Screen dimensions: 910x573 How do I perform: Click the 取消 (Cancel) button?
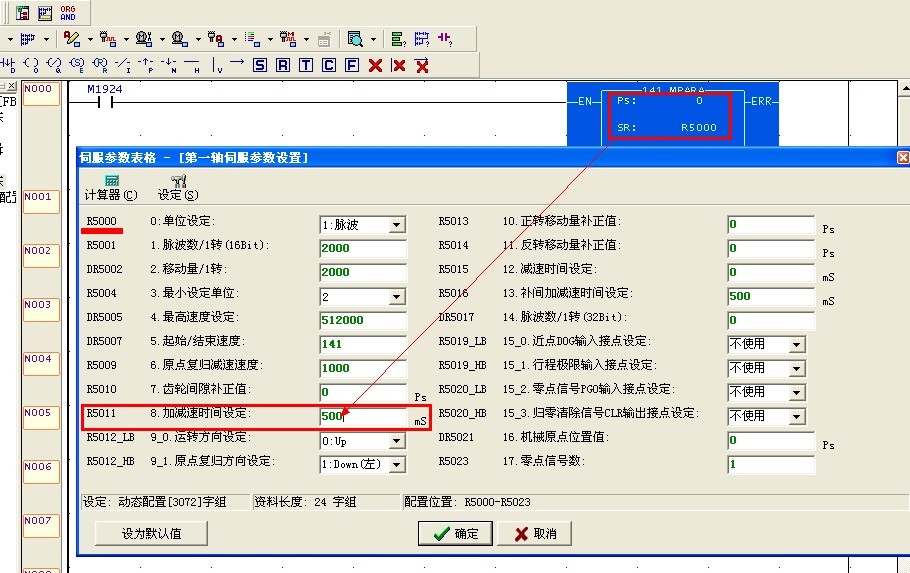pos(534,534)
